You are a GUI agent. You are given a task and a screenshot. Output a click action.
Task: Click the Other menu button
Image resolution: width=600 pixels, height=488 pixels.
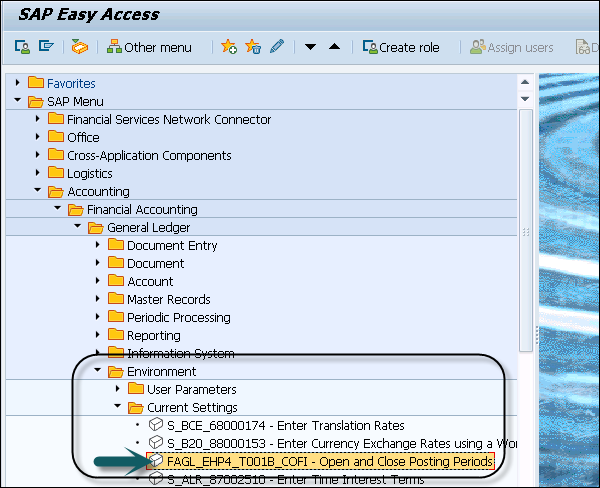tap(150, 47)
